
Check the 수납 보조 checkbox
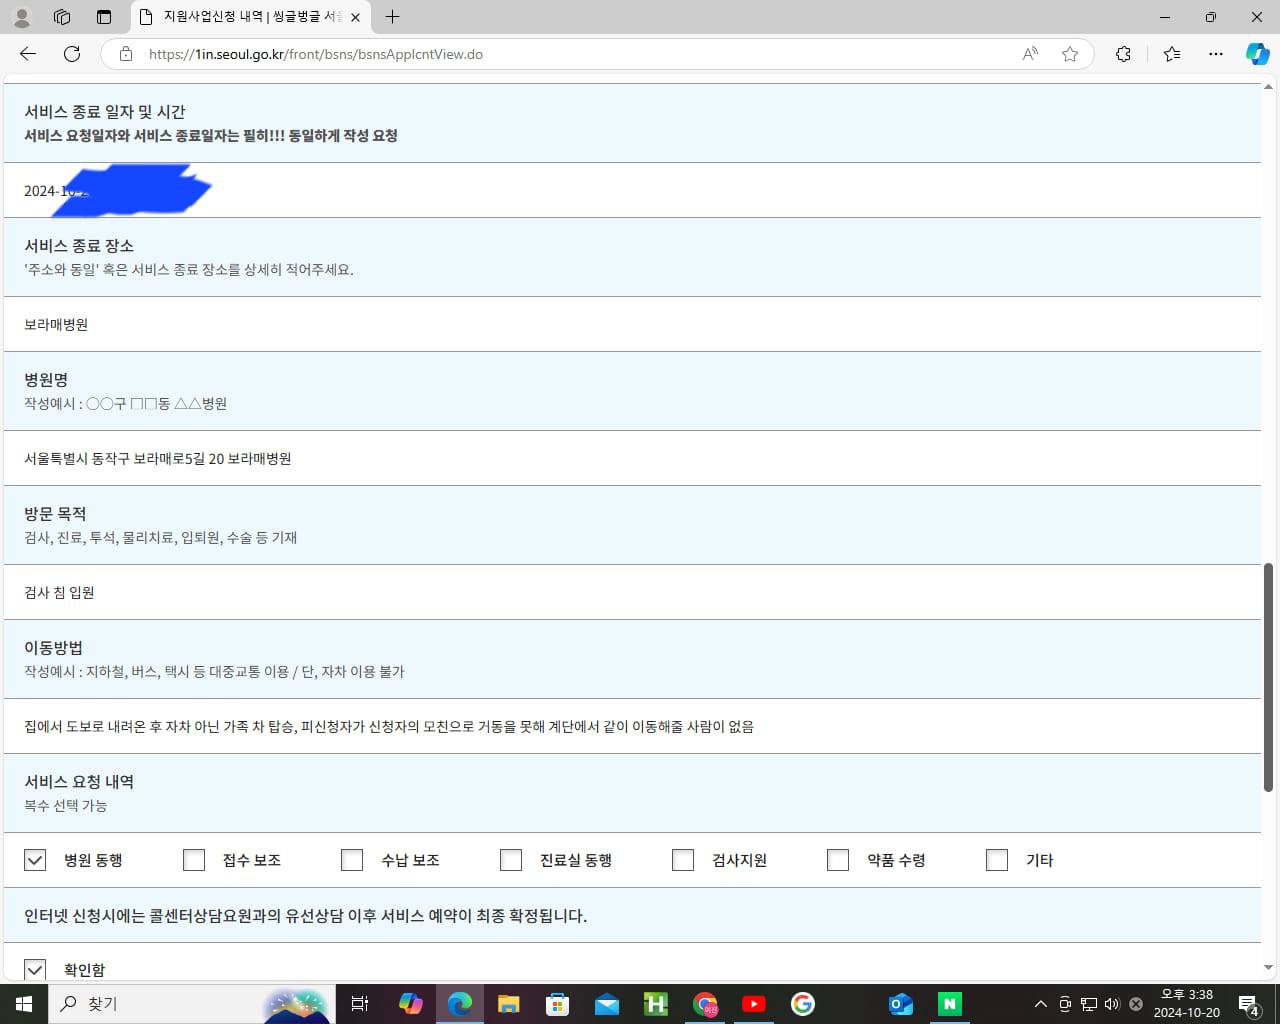tap(352, 860)
